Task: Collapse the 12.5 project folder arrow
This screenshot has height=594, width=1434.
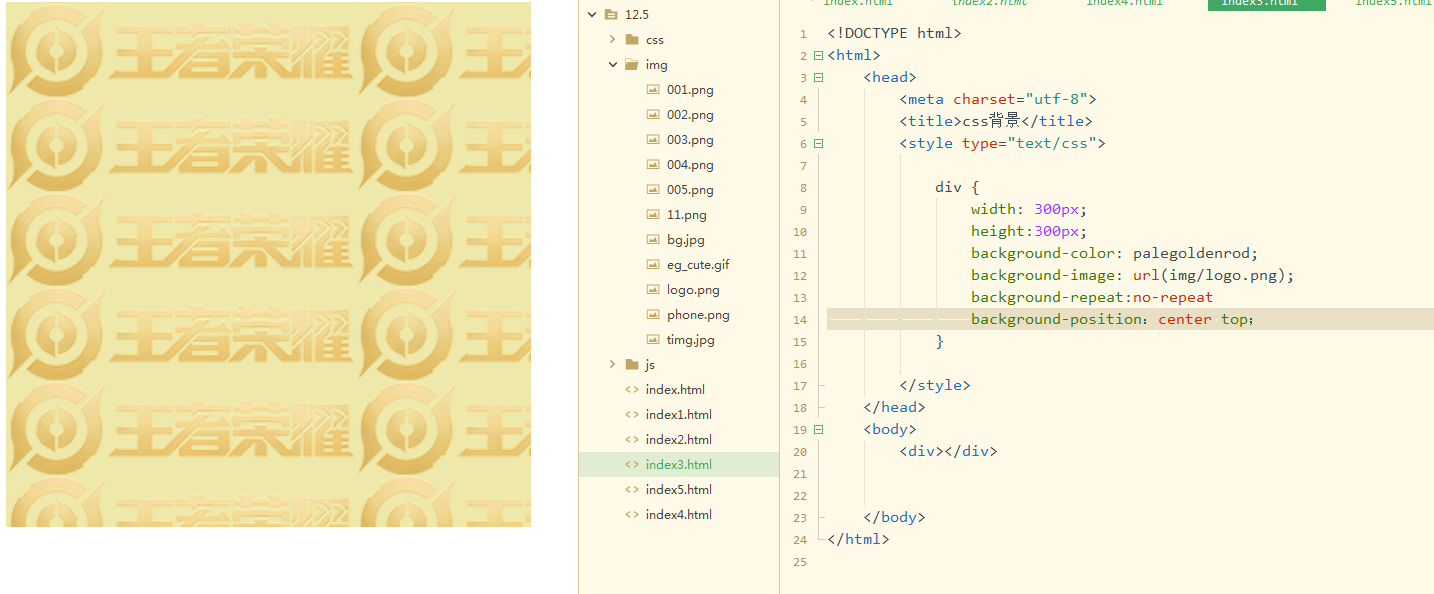Action: click(x=591, y=15)
